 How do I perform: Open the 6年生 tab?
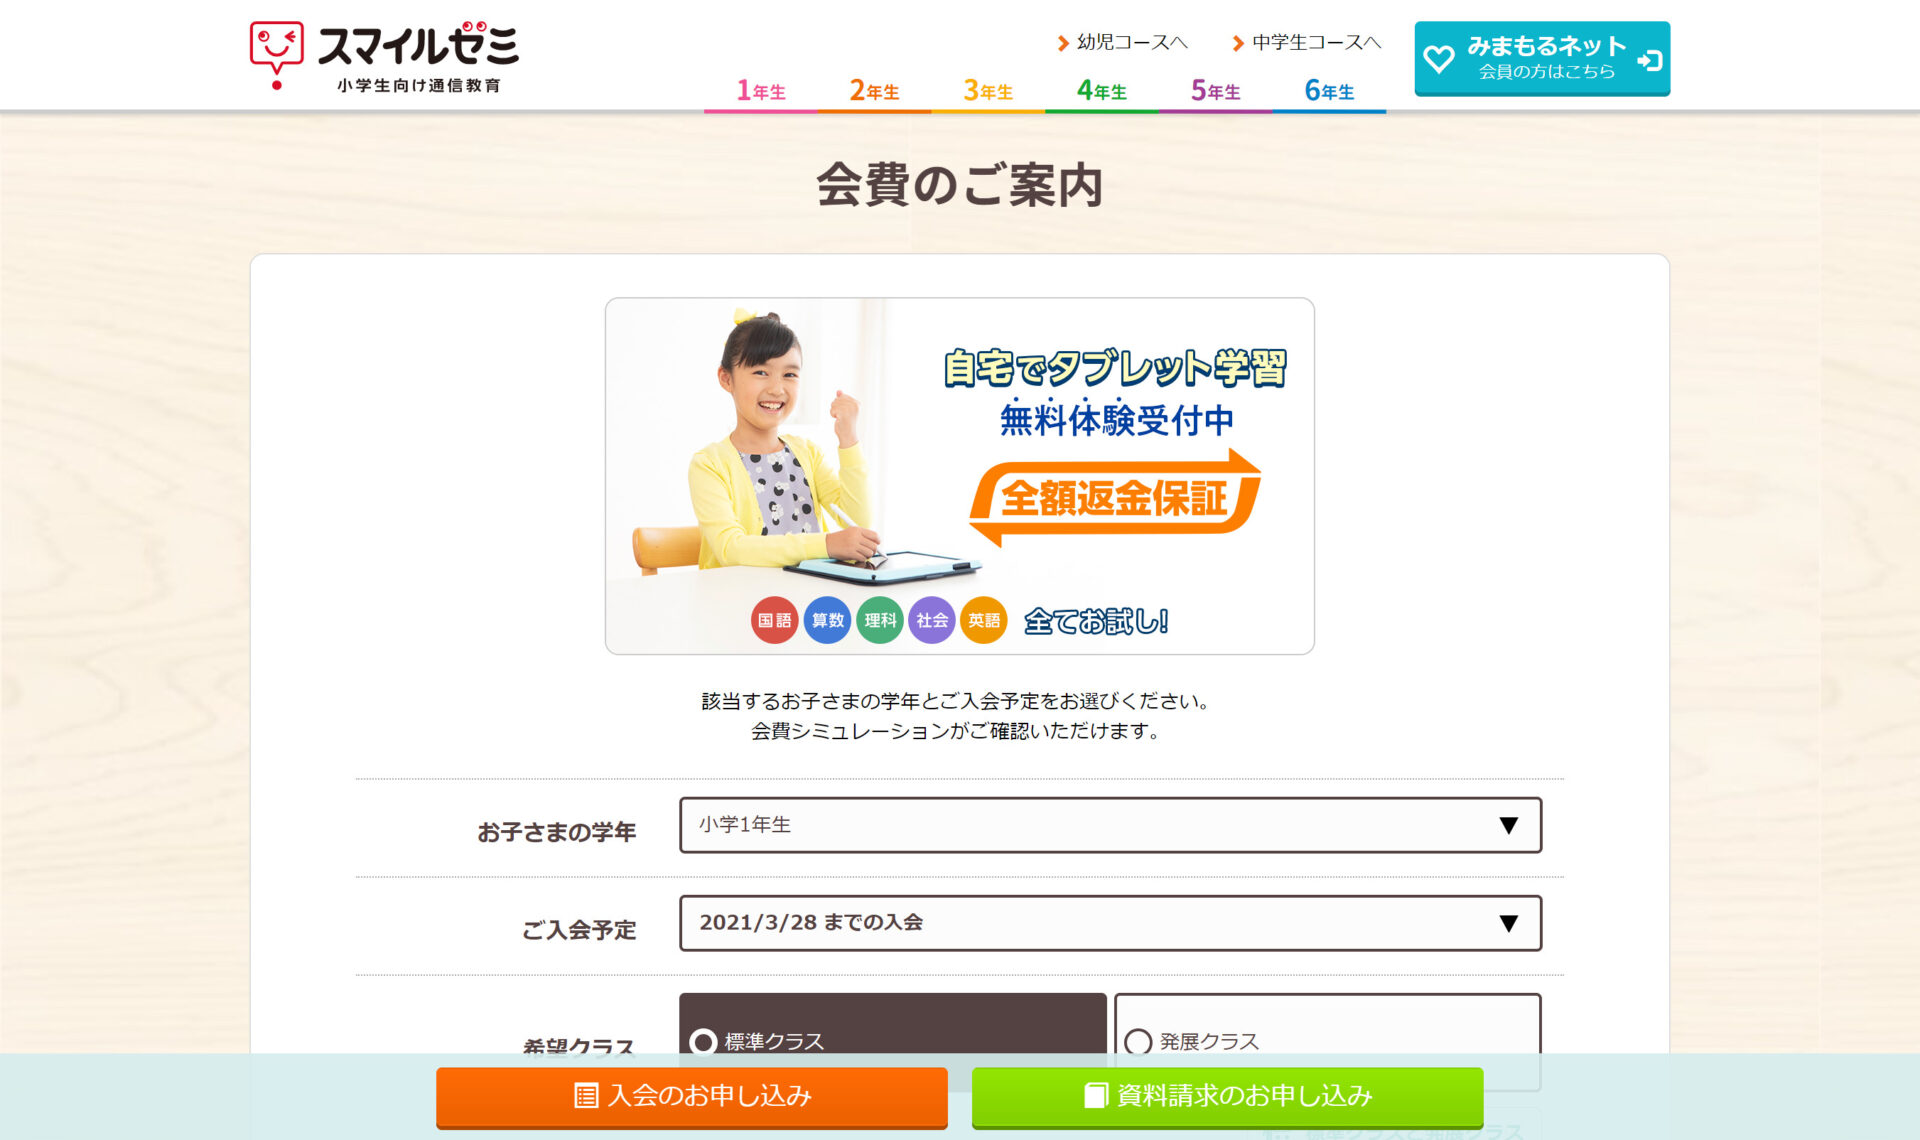point(1330,91)
